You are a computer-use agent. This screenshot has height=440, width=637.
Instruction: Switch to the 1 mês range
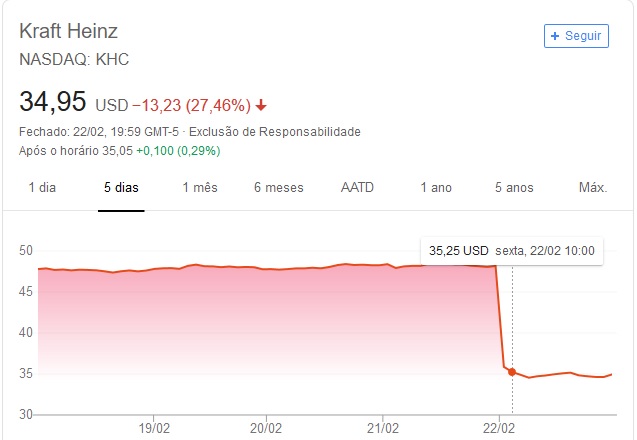[200, 188]
